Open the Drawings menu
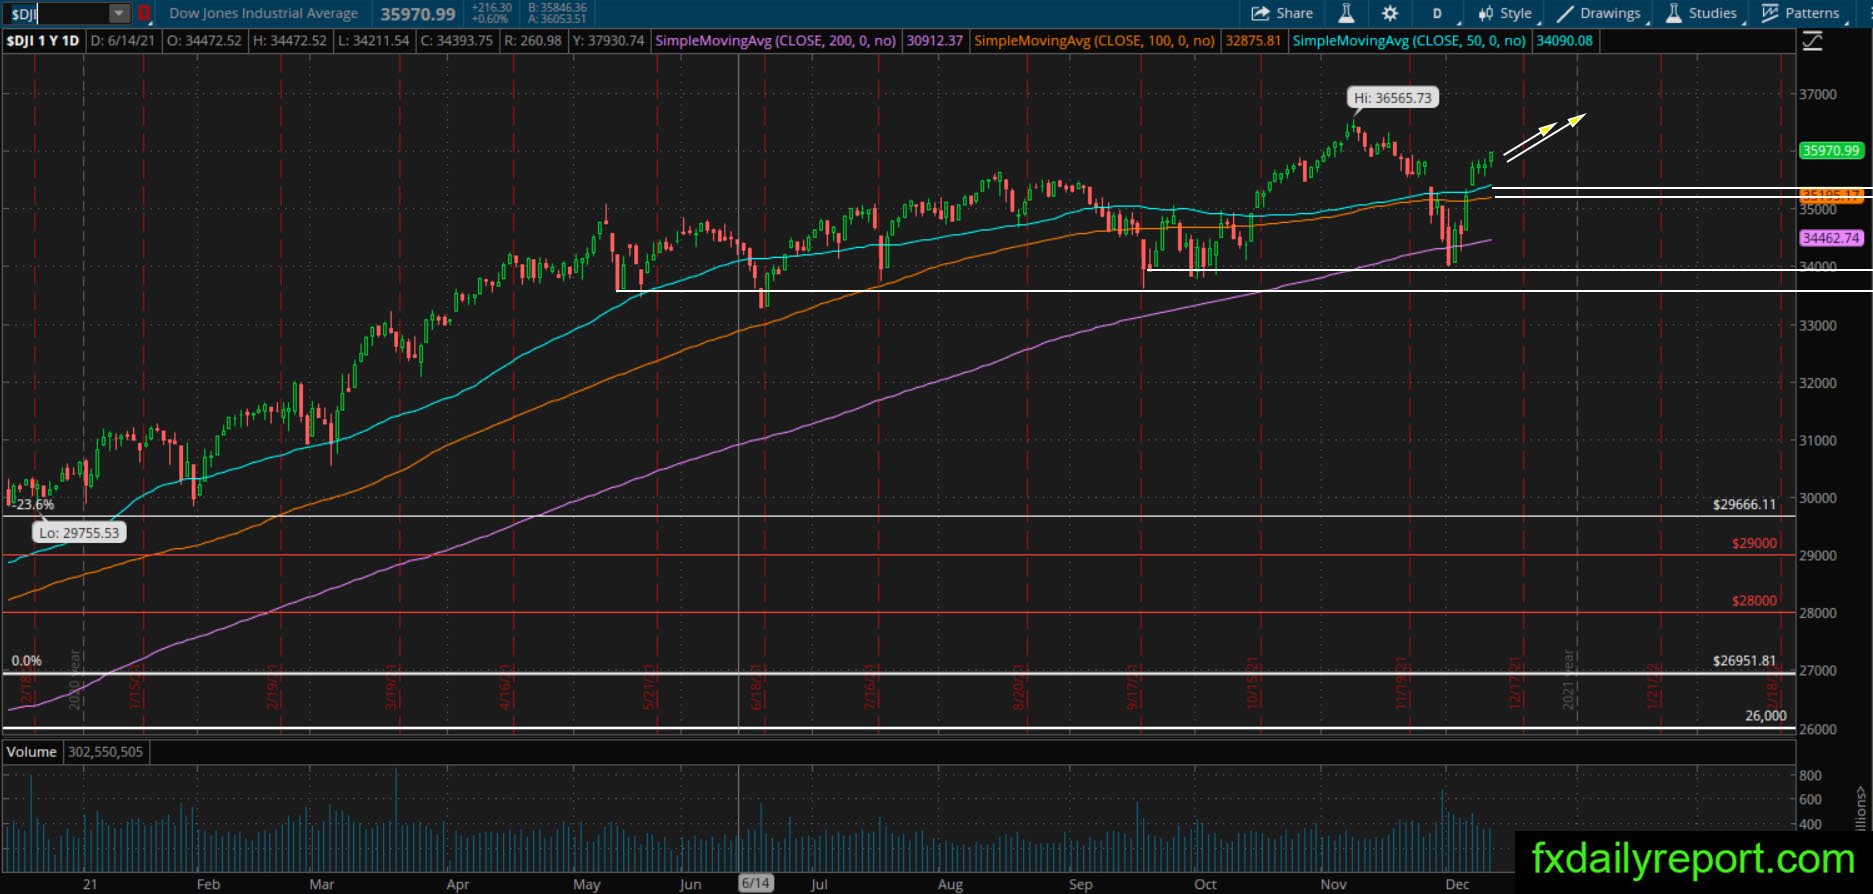This screenshot has width=1873, height=894. (x=1598, y=13)
